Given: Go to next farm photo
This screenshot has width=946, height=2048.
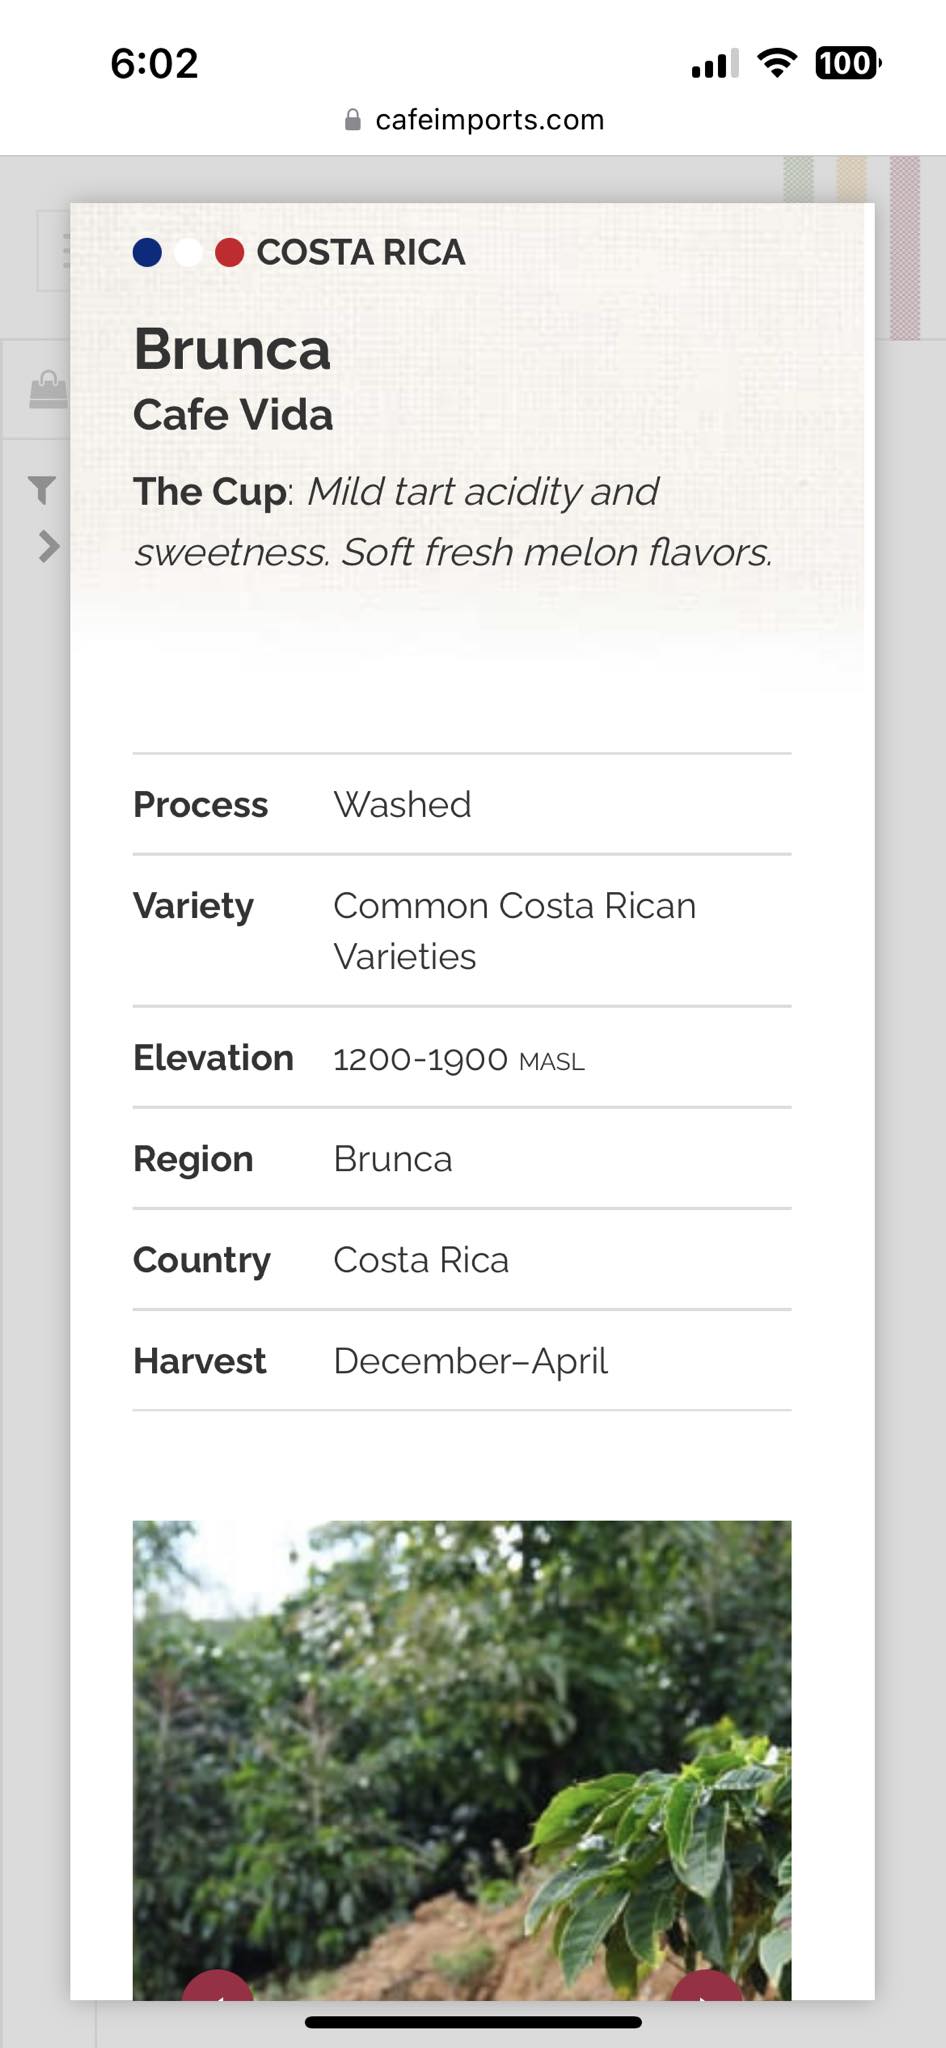Looking at the screenshot, I should tap(706, 1986).
